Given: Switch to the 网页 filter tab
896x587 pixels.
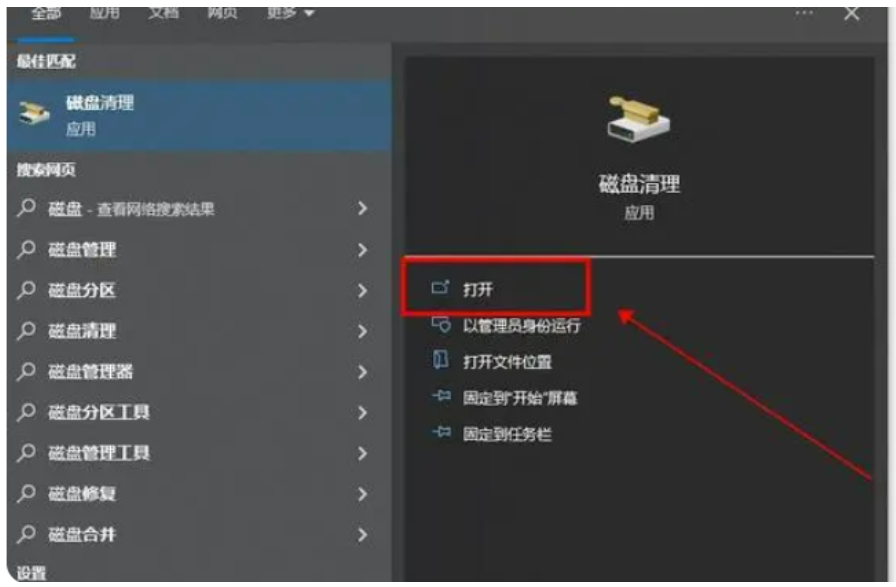Looking at the screenshot, I should tap(222, 13).
